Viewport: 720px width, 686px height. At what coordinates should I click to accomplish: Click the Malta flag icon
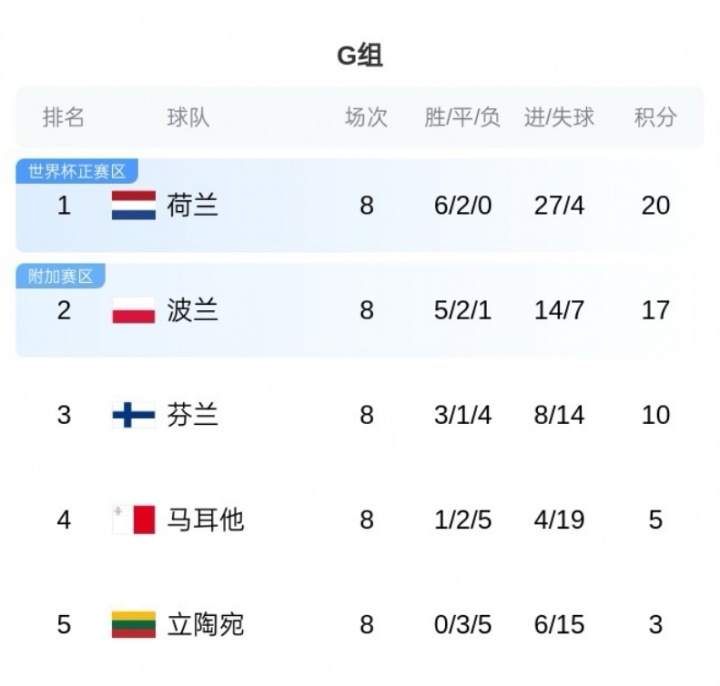pos(133,520)
